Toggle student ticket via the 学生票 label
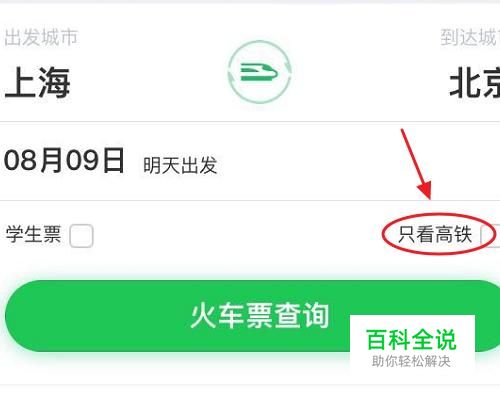Screen dimensions: 500x400 coord(34,234)
